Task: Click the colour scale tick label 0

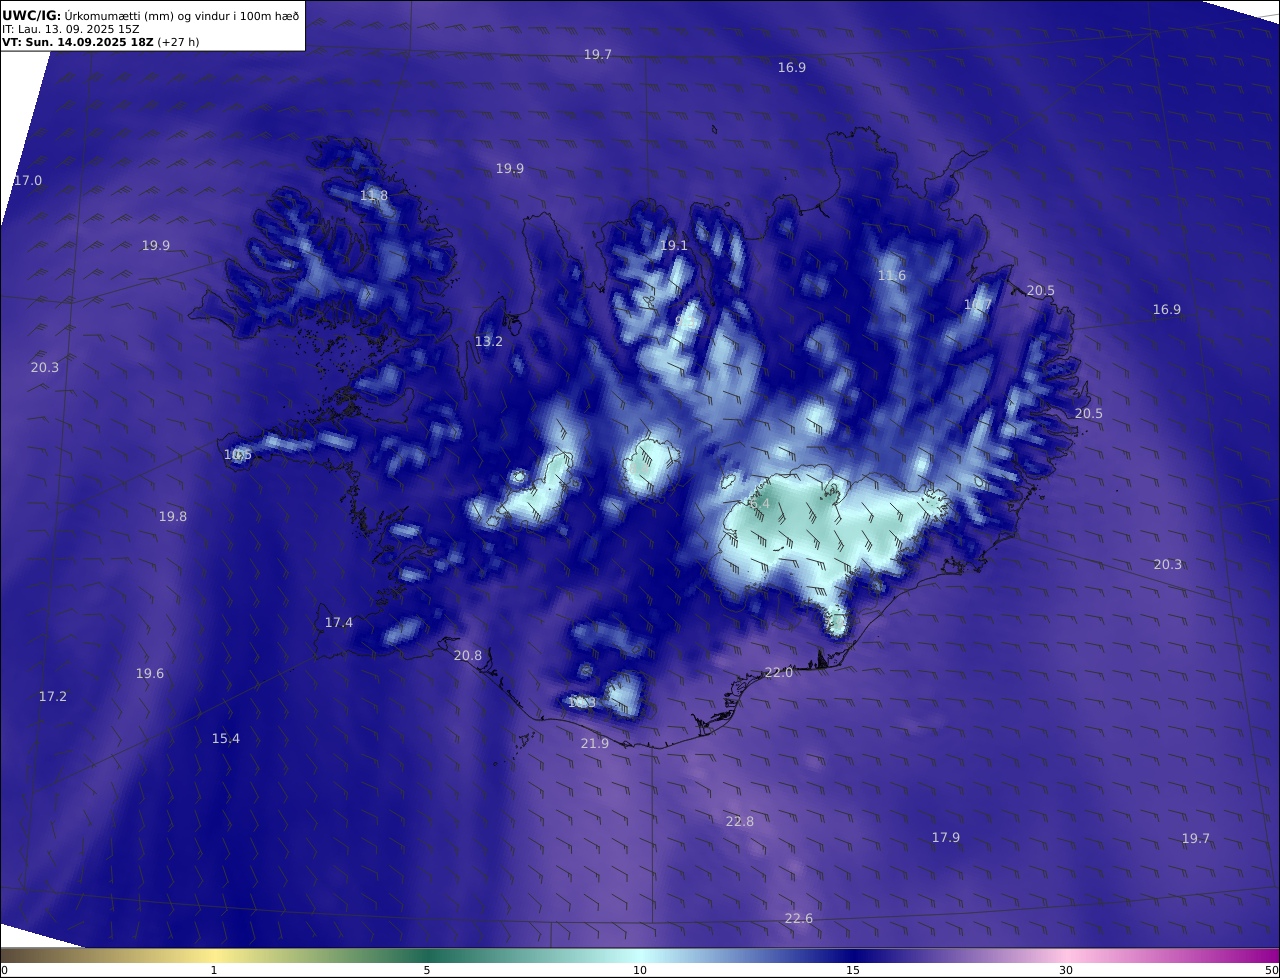Action: [x=4, y=970]
